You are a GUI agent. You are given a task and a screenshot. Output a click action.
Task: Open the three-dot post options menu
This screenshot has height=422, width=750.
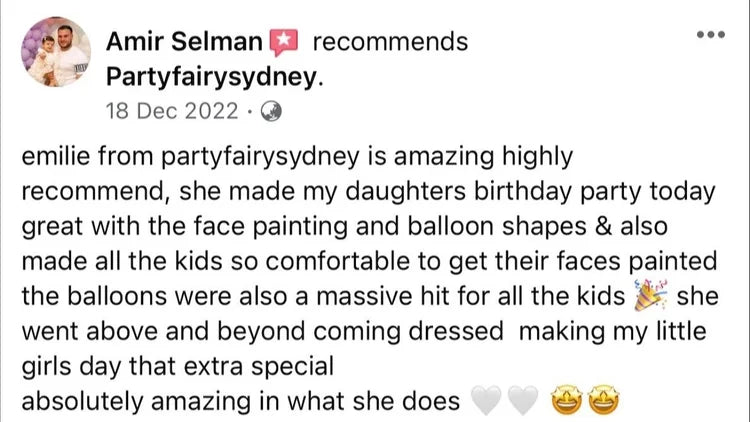(x=711, y=34)
